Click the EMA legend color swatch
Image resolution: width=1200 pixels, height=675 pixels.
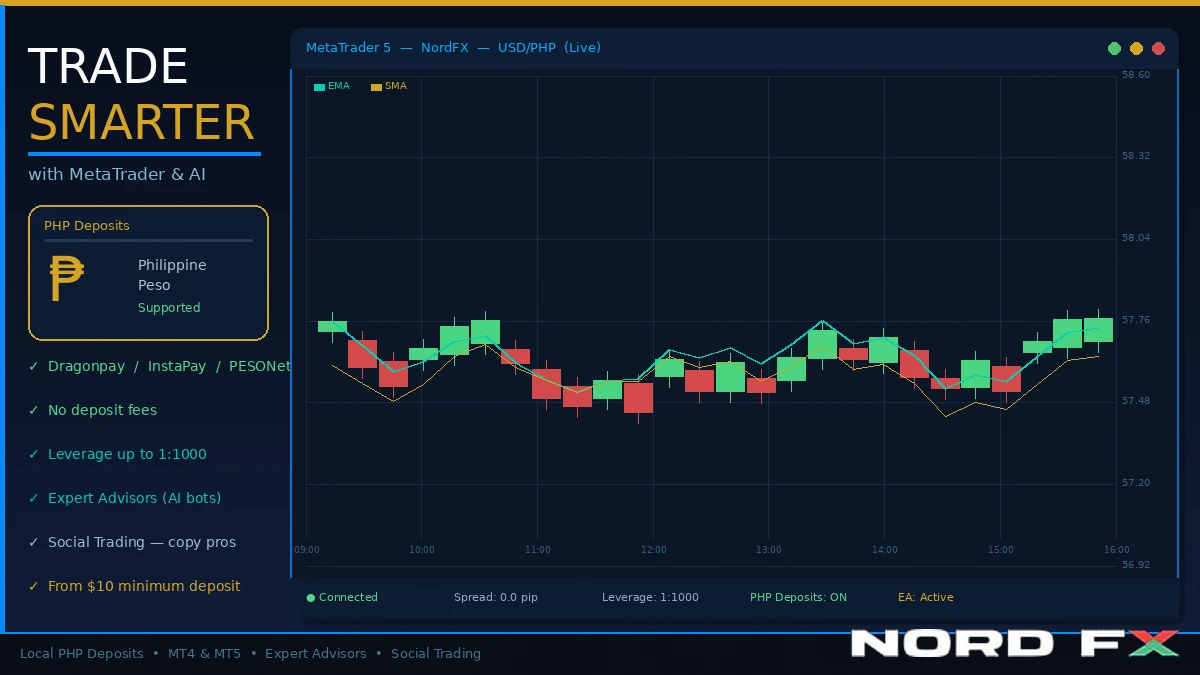(319, 87)
